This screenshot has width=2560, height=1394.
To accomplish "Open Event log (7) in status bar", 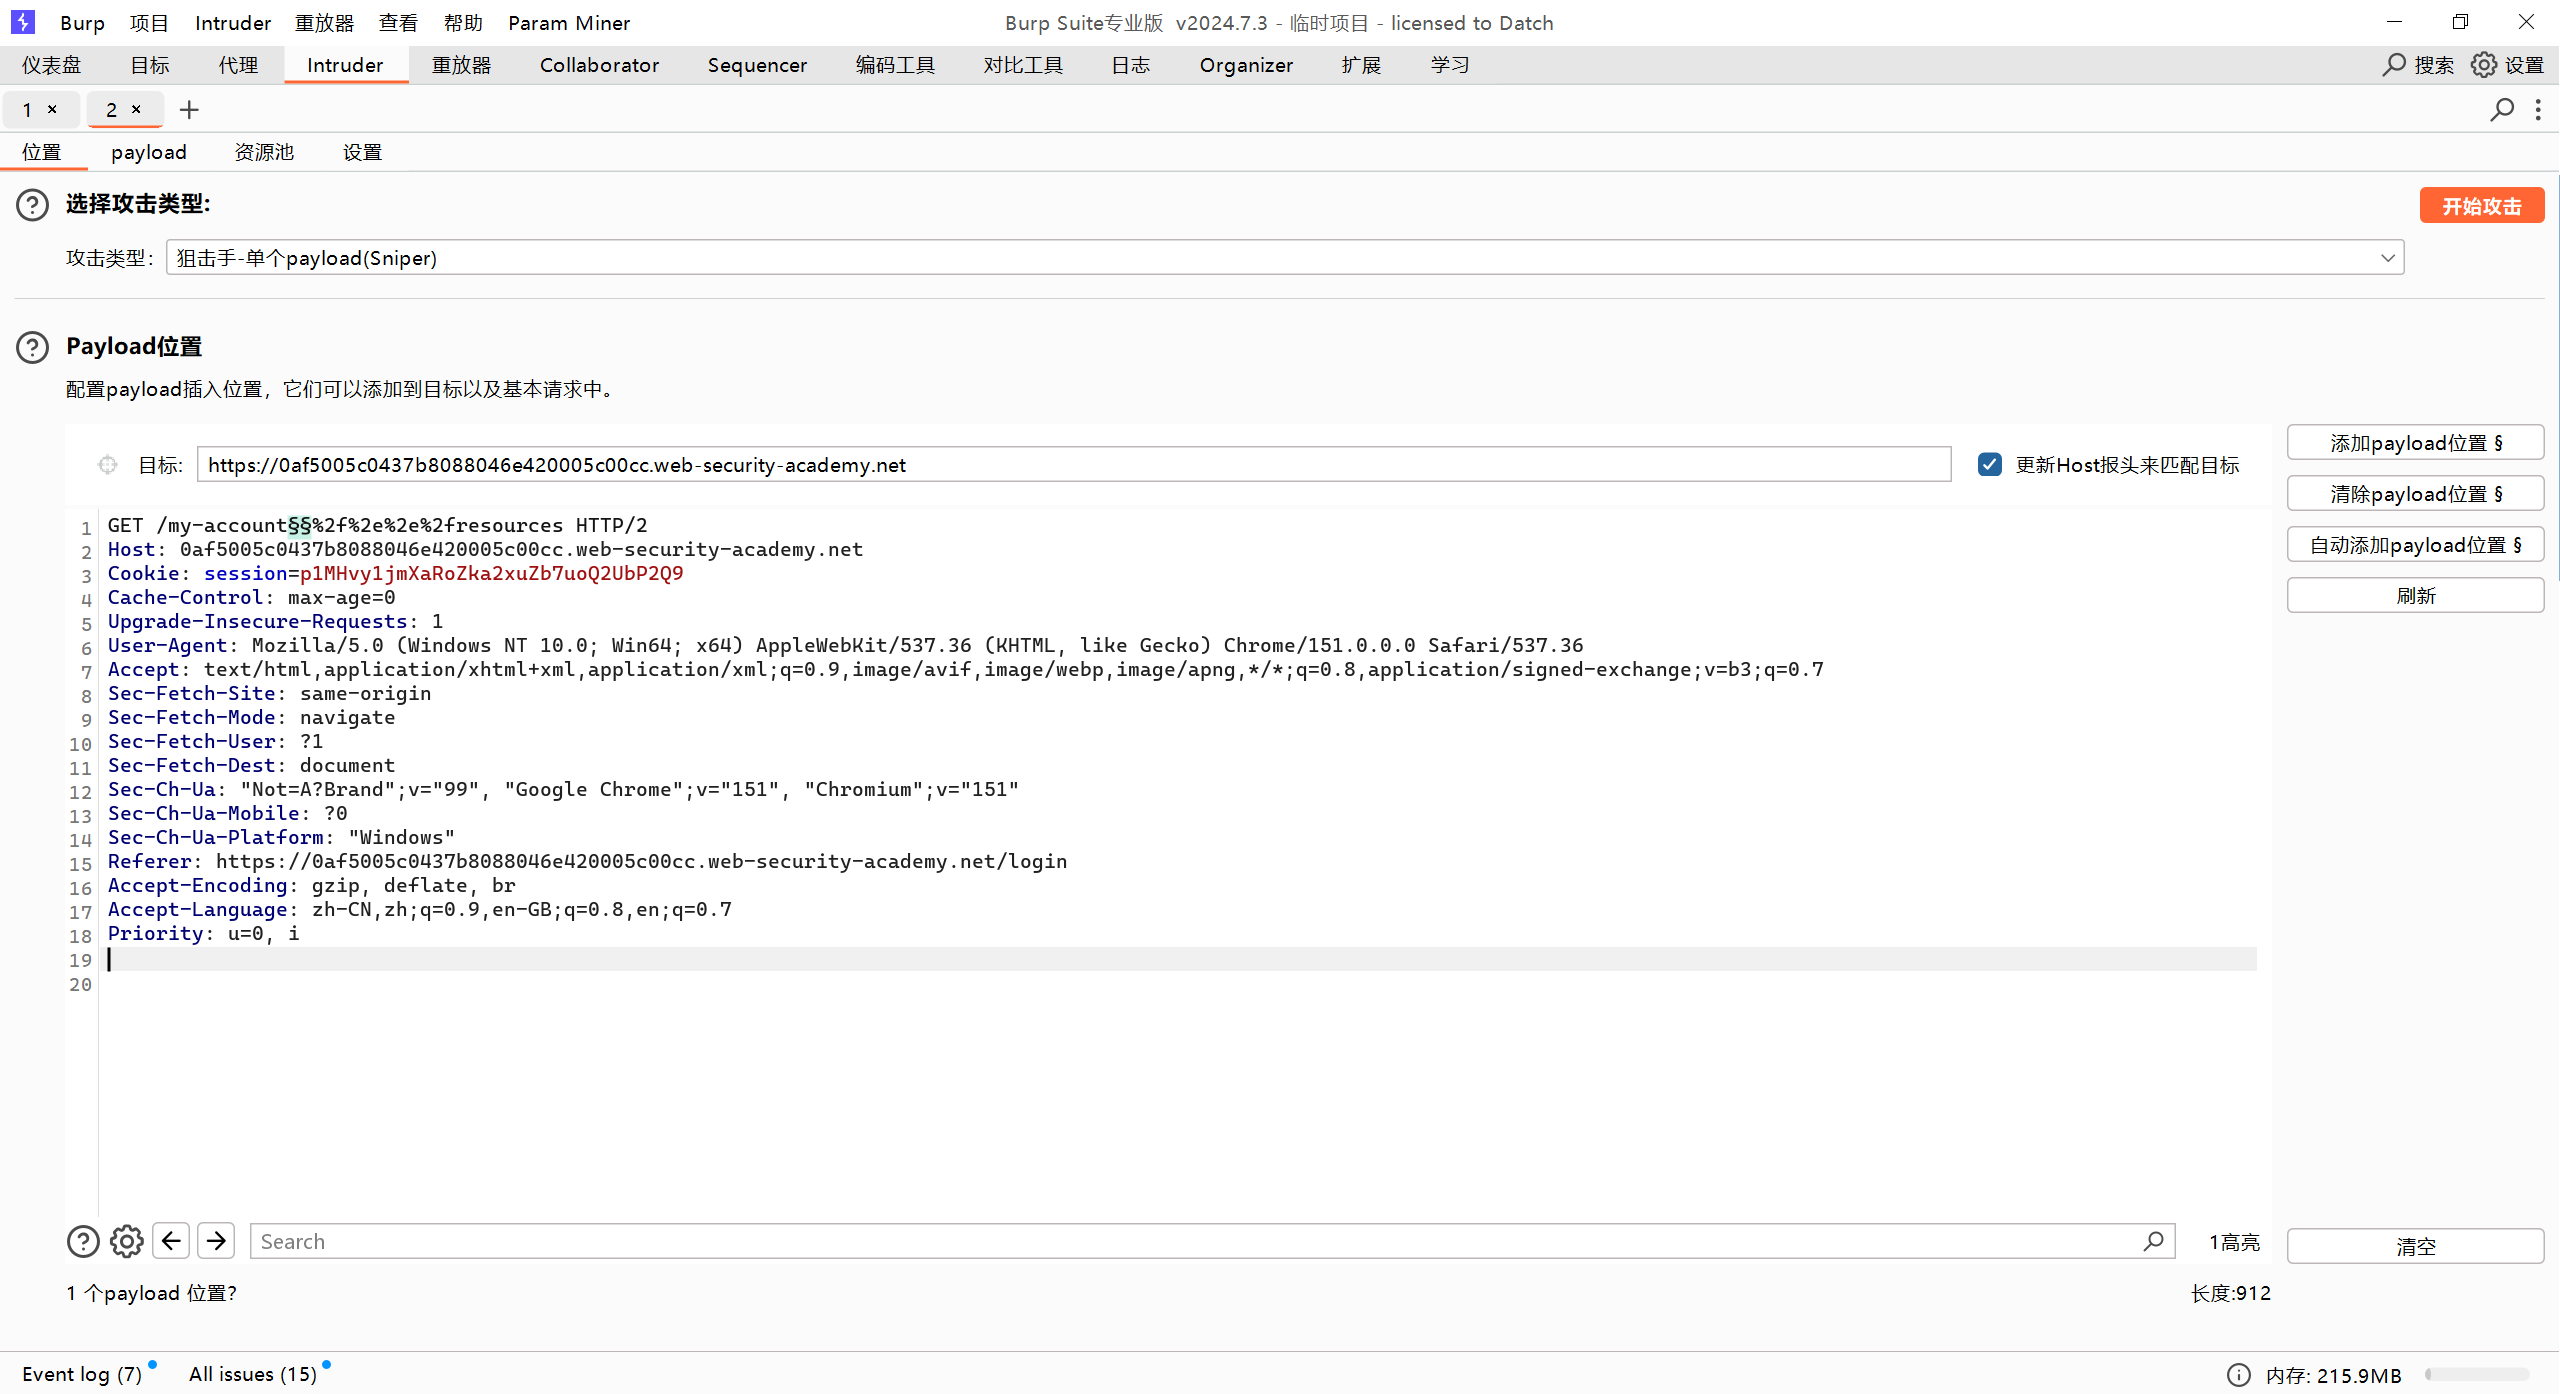I will (x=82, y=1375).
